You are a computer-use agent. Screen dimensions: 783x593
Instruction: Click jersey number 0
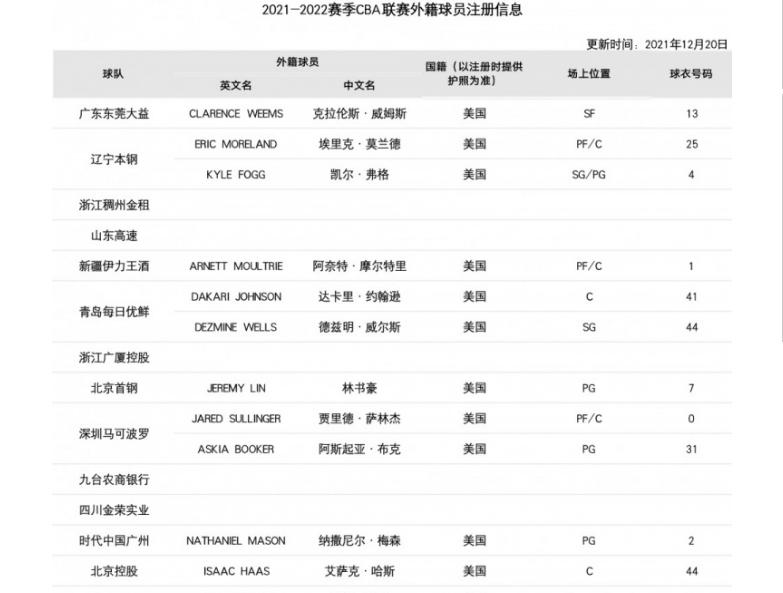(x=691, y=418)
